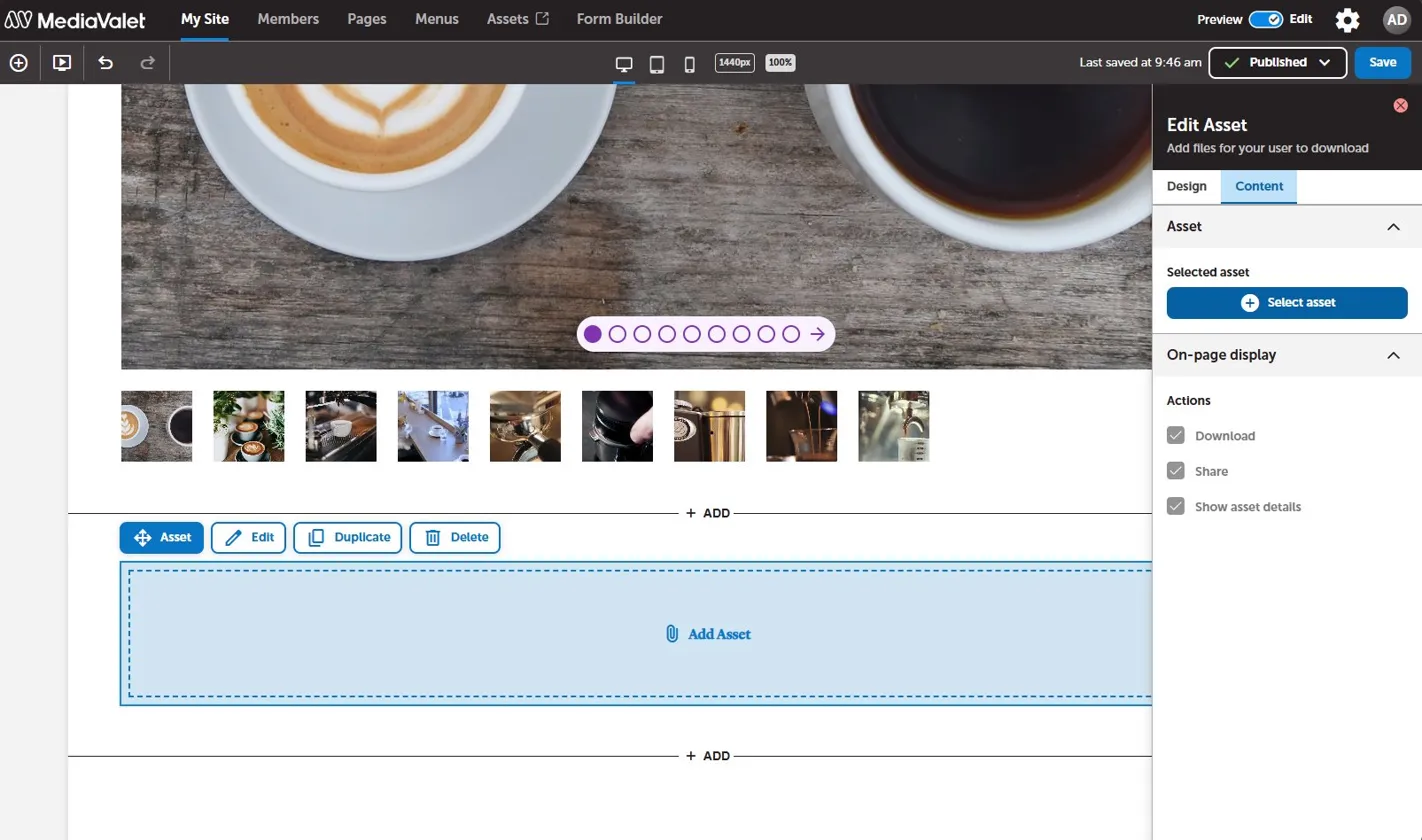1422x840 pixels.
Task: Select the portafilter fifth thumbnail
Action: (x=525, y=426)
